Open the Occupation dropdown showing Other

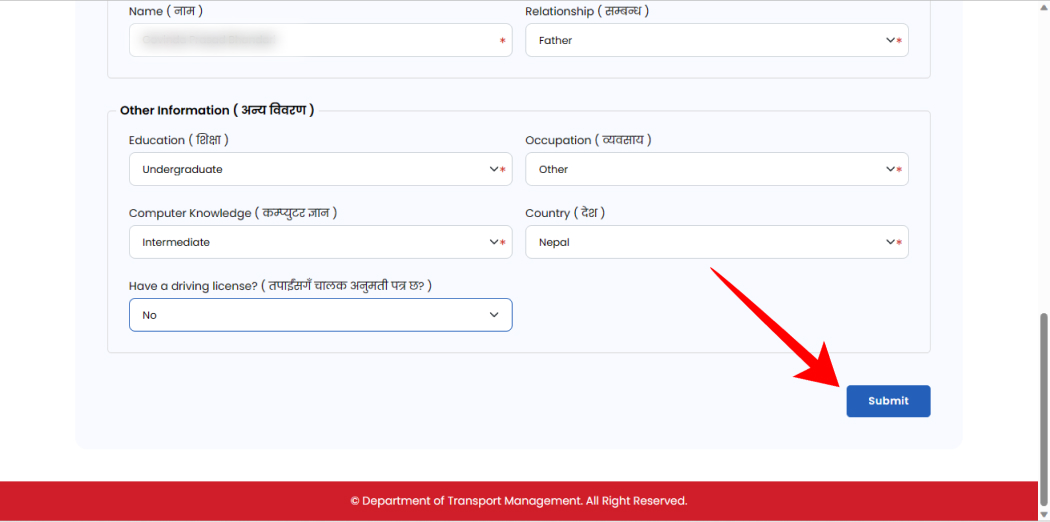(x=717, y=169)
